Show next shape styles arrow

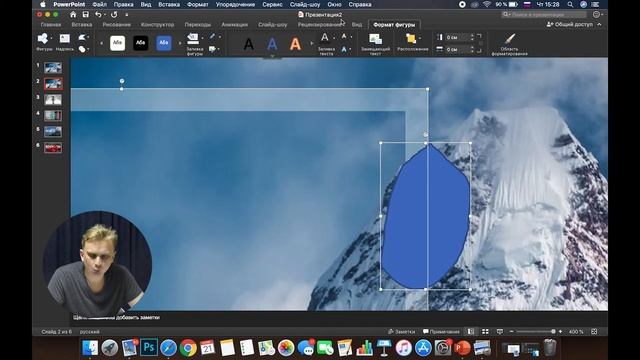point(180,43)
